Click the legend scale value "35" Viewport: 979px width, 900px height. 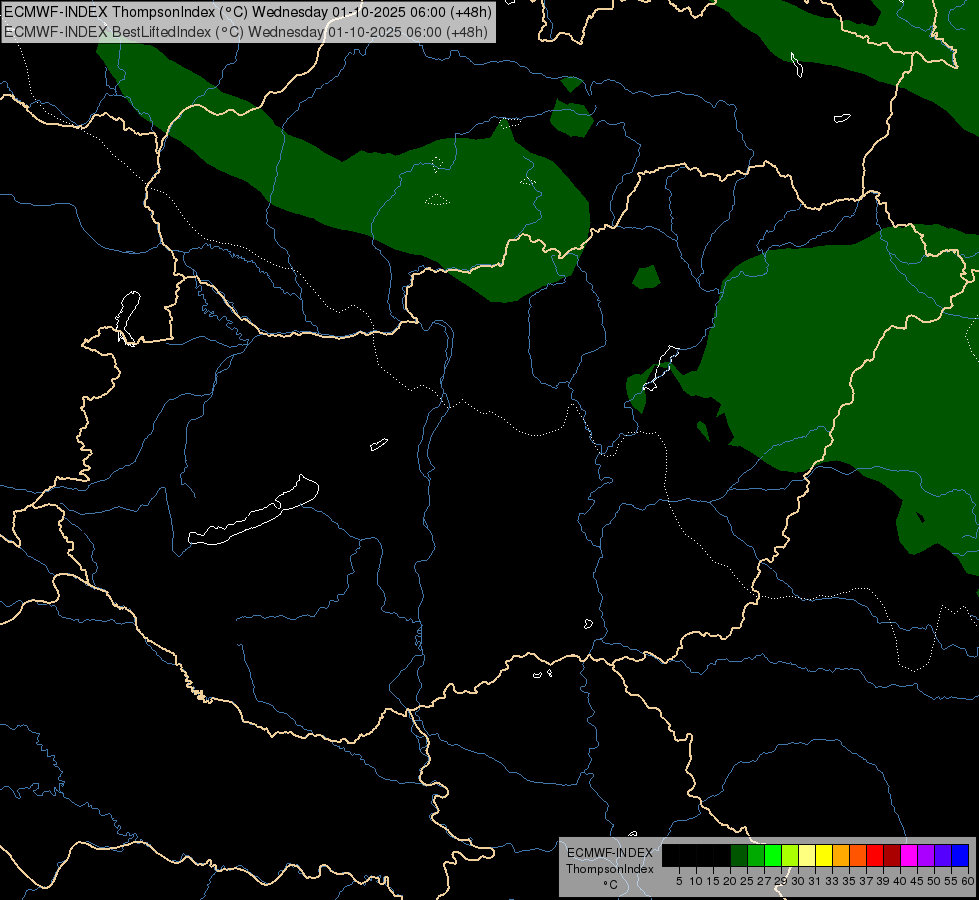[849, 881]
